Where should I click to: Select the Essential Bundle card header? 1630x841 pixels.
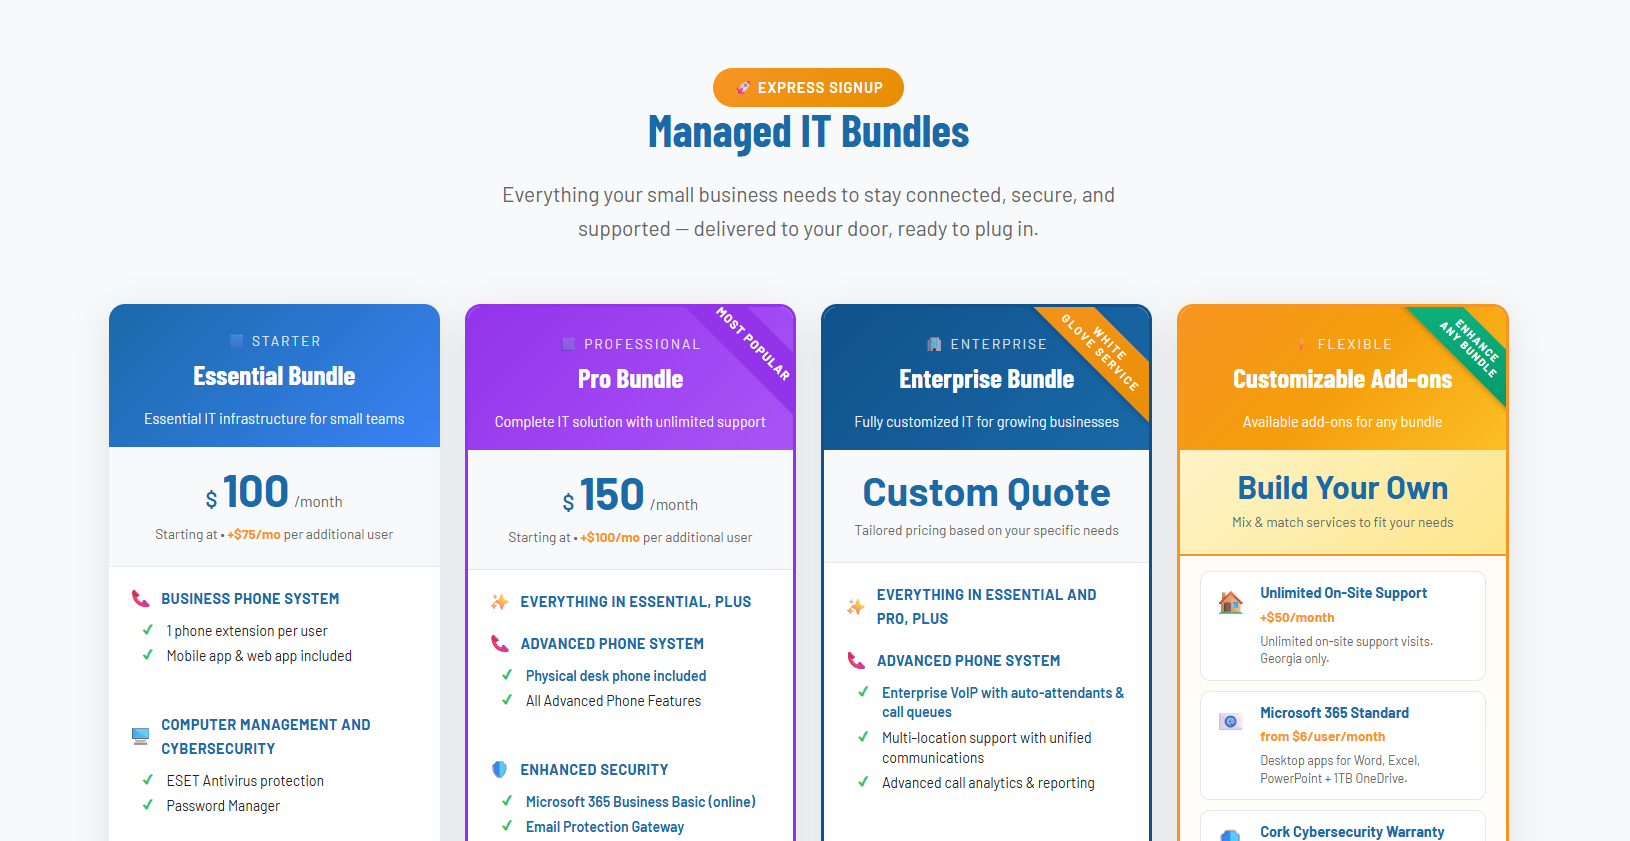click(x=274, y=376)
